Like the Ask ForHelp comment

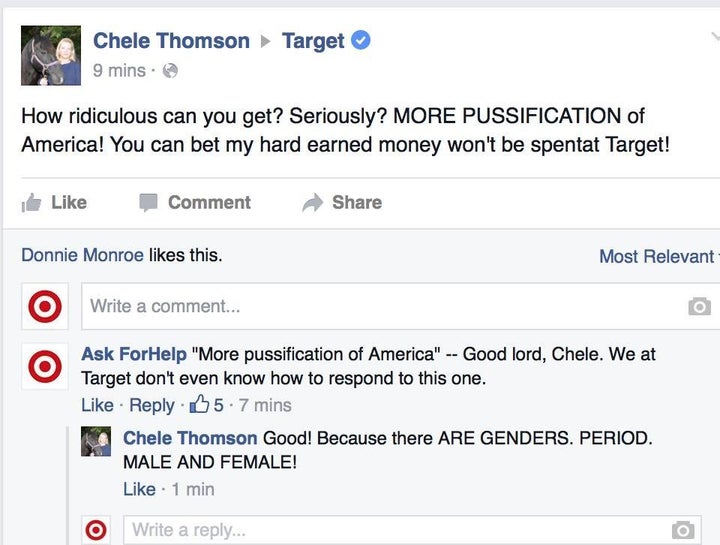[97, 405]
